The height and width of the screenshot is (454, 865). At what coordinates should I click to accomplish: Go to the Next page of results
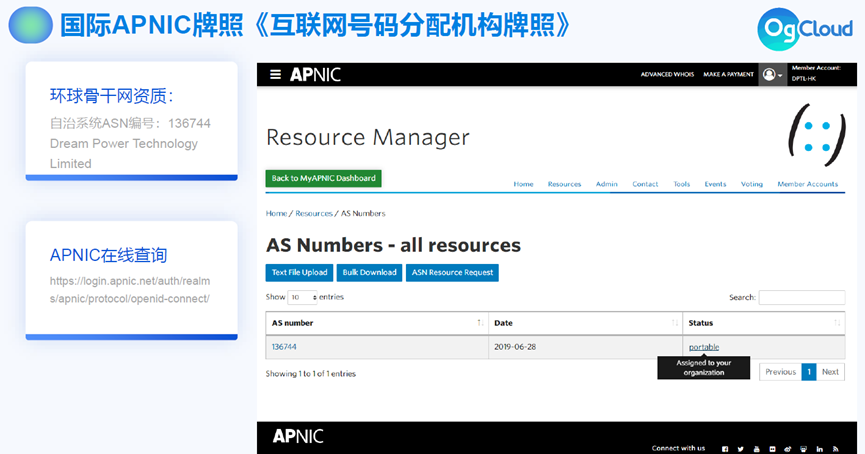[830, 371]
